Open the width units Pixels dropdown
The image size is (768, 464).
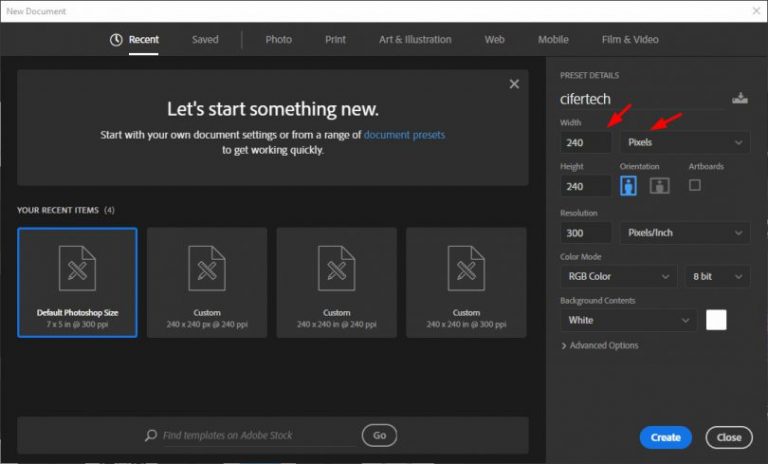(685, 142)
